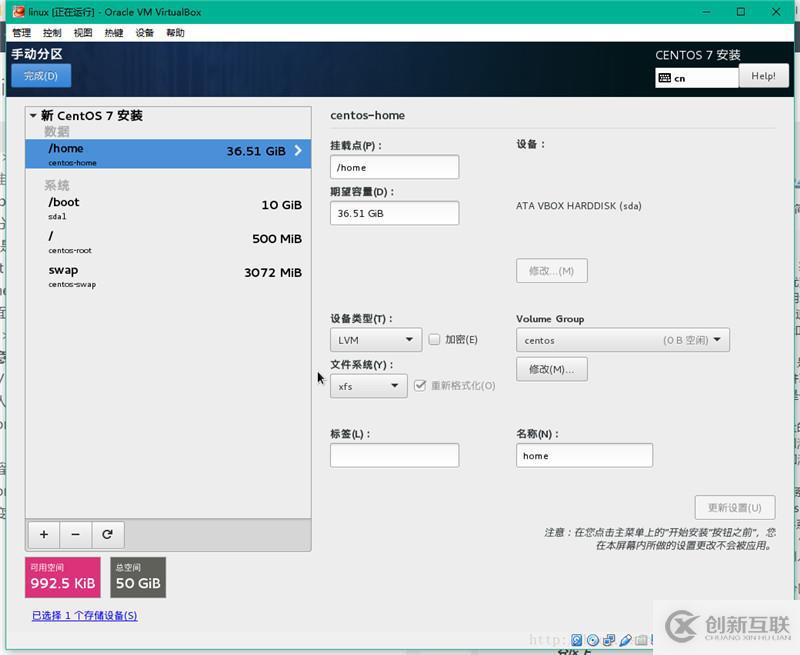Click the Help! button
Viewport: 800px width, 655px height.
[x=763, y=76]
